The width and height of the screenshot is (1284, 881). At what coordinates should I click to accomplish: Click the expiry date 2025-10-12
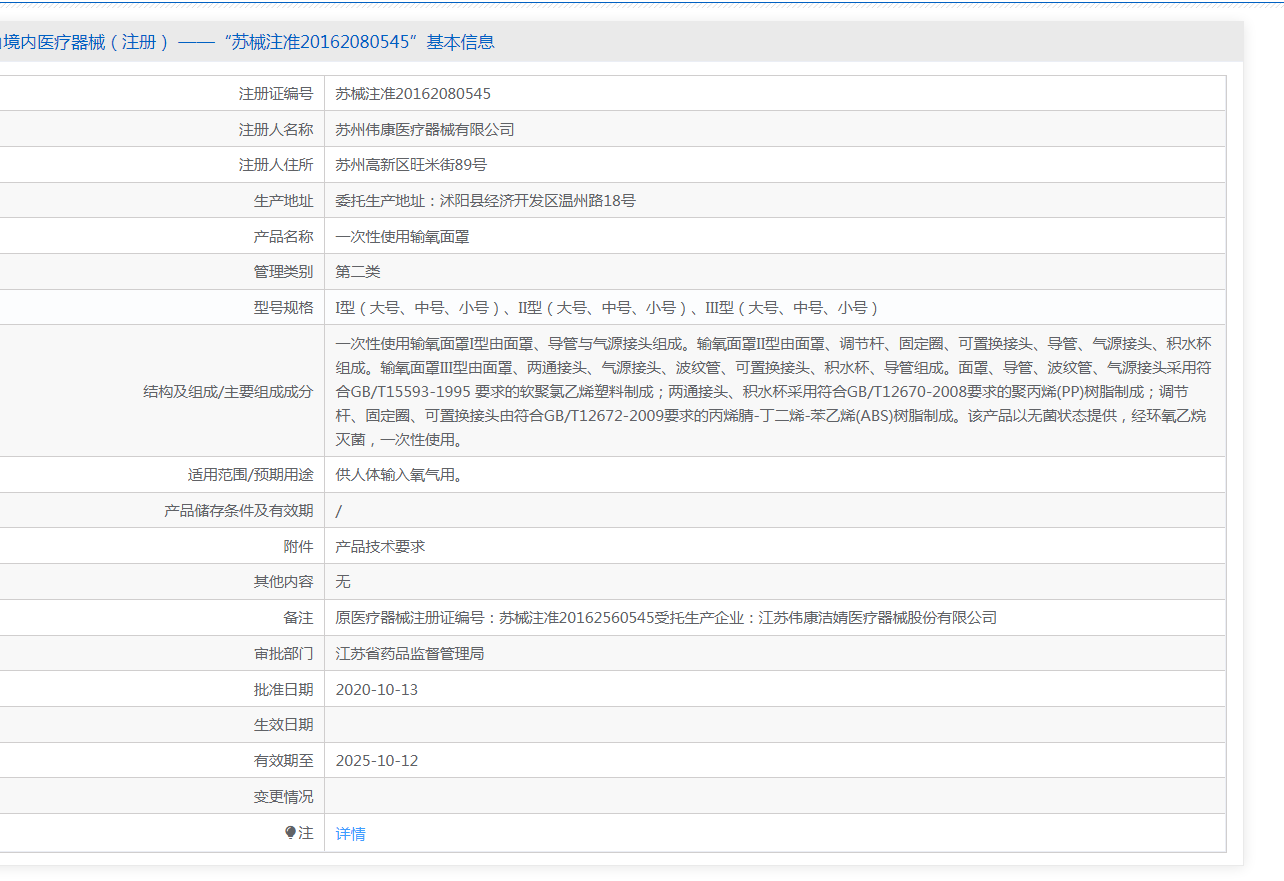[377, 761]
